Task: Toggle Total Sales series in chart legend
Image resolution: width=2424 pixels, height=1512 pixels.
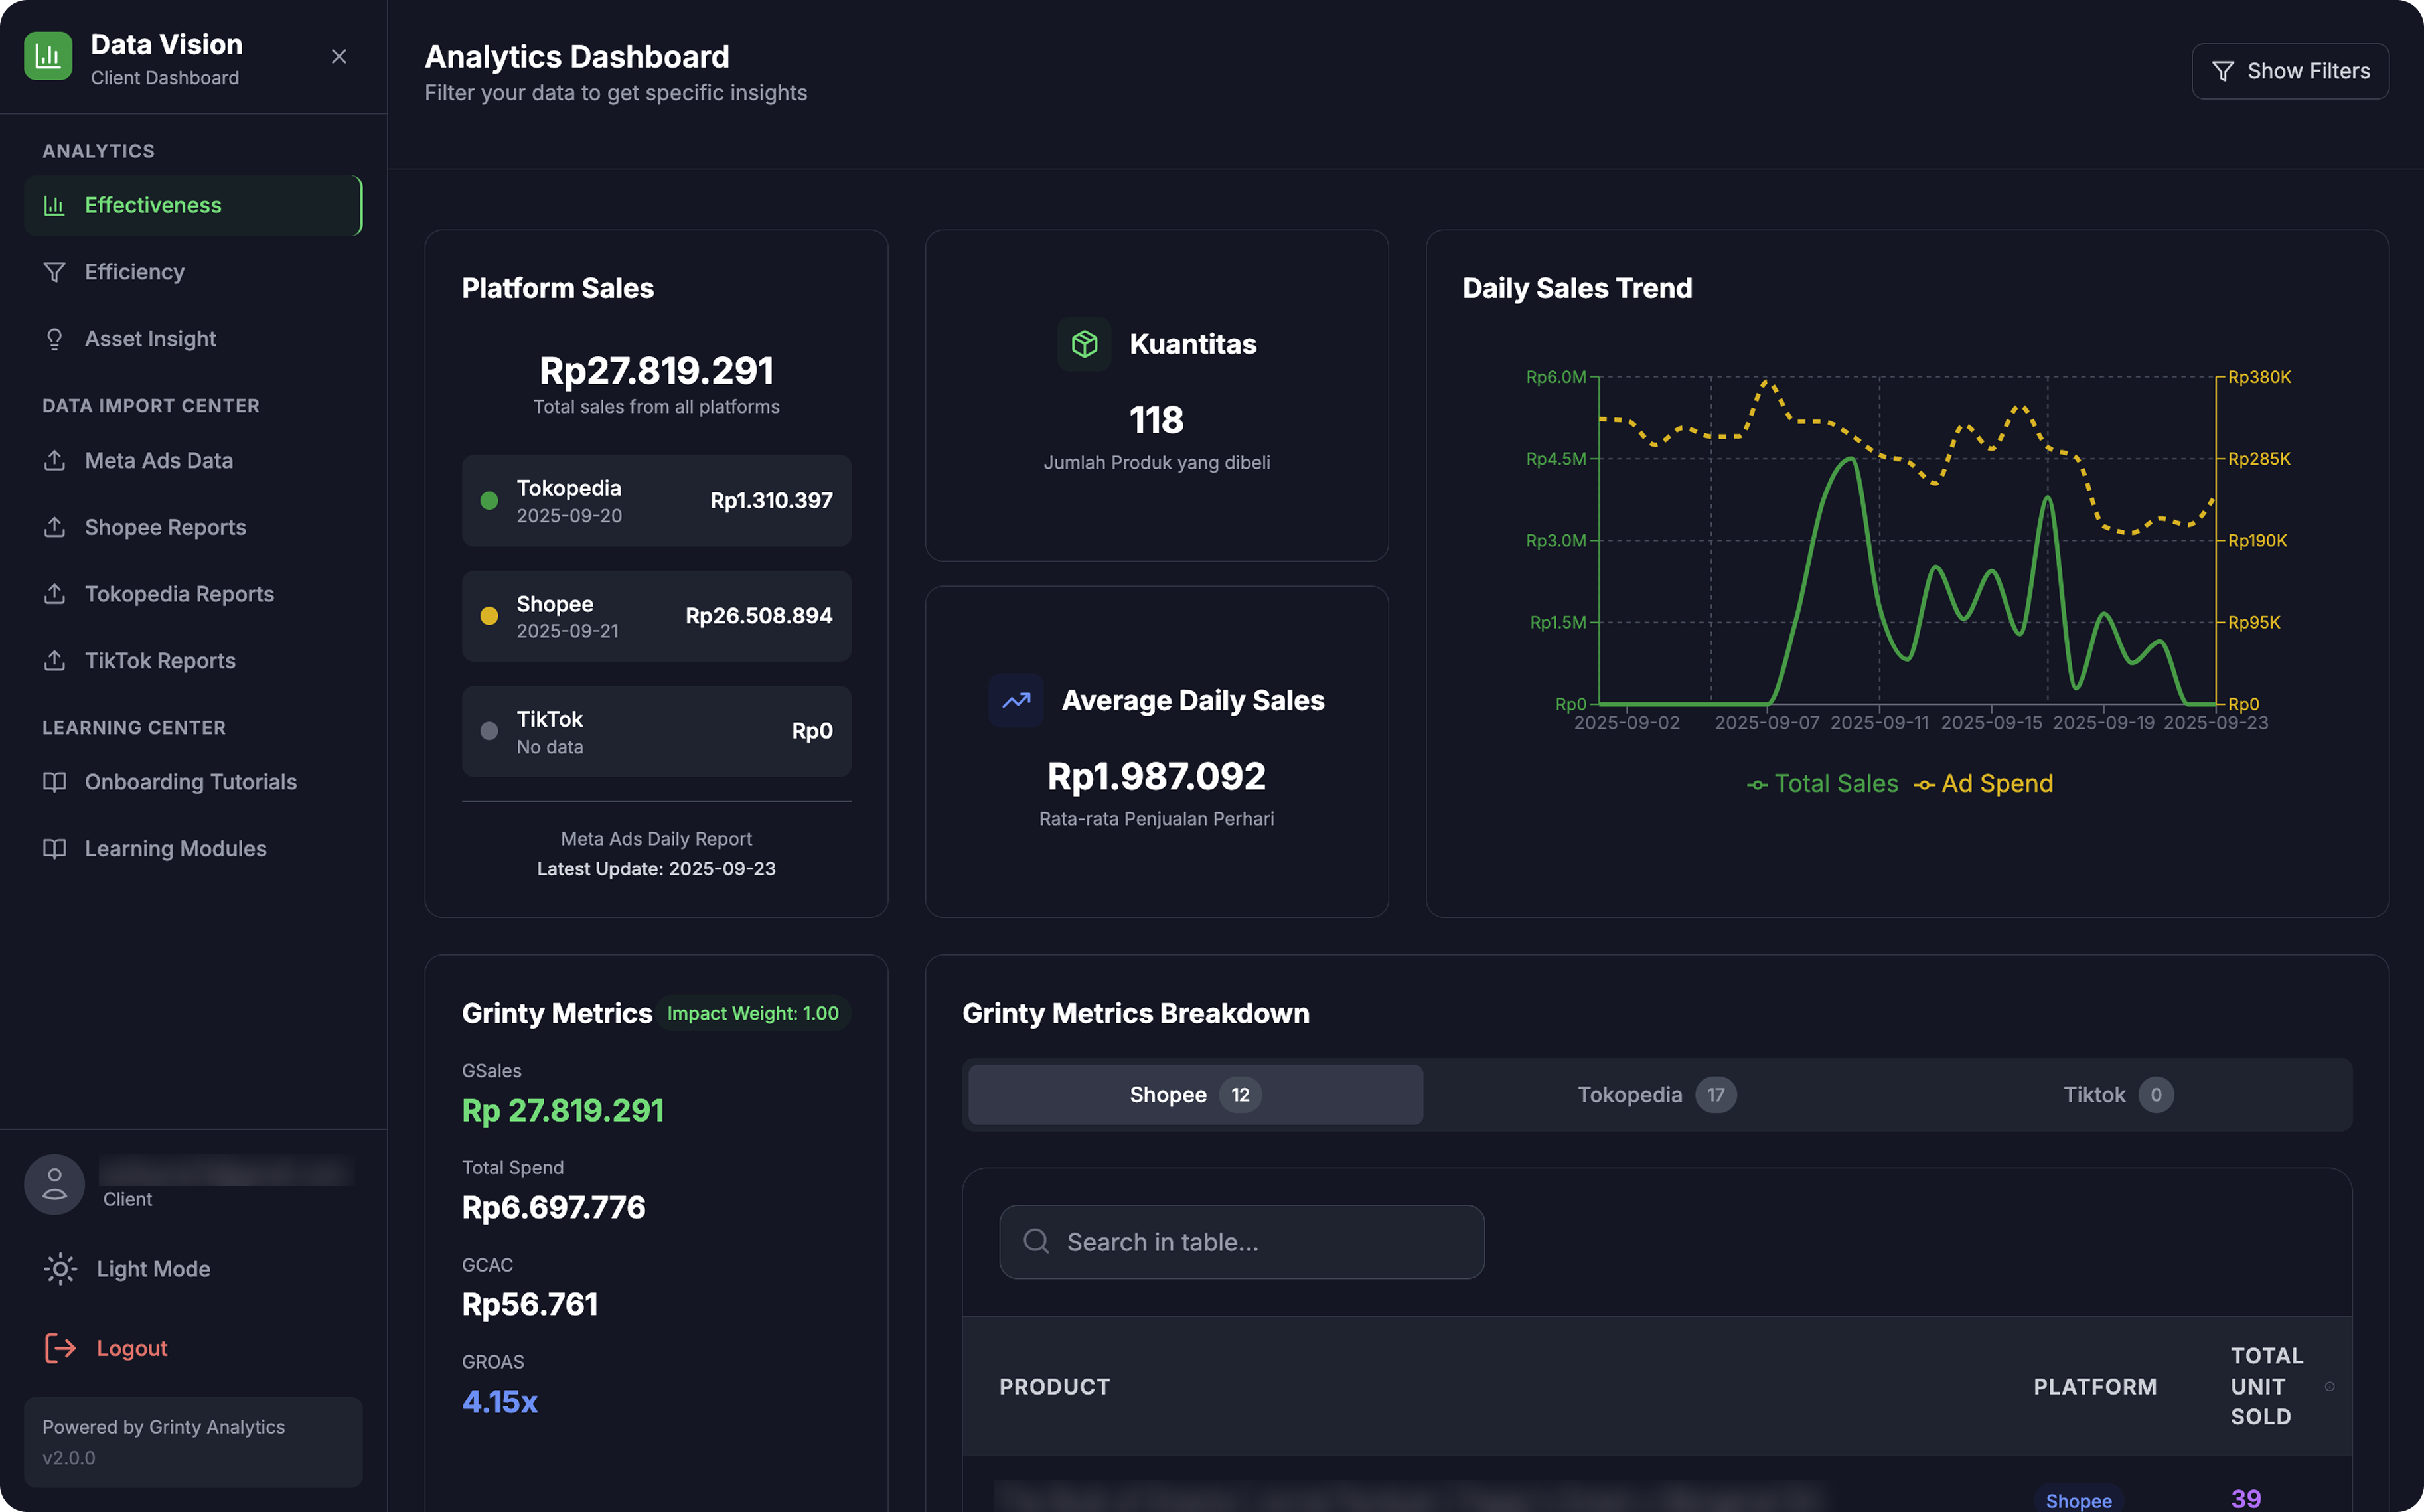Action: [x=1822, y=784]
